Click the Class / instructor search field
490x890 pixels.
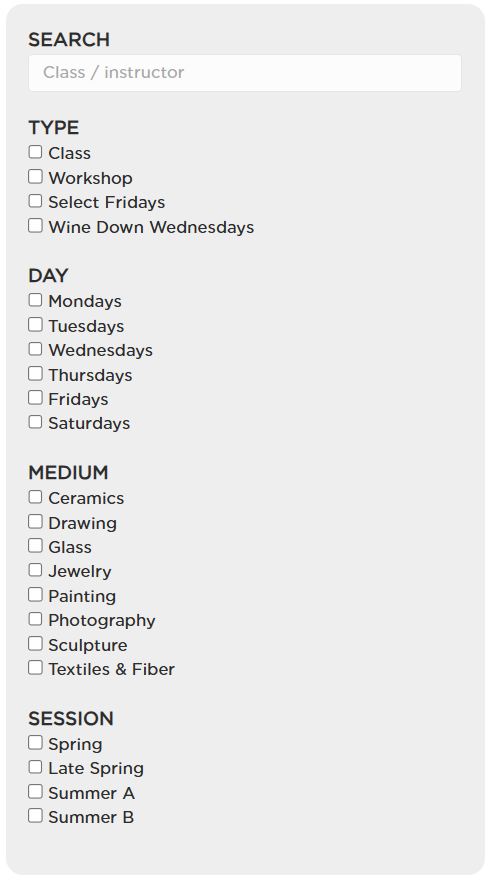[245, 73]
